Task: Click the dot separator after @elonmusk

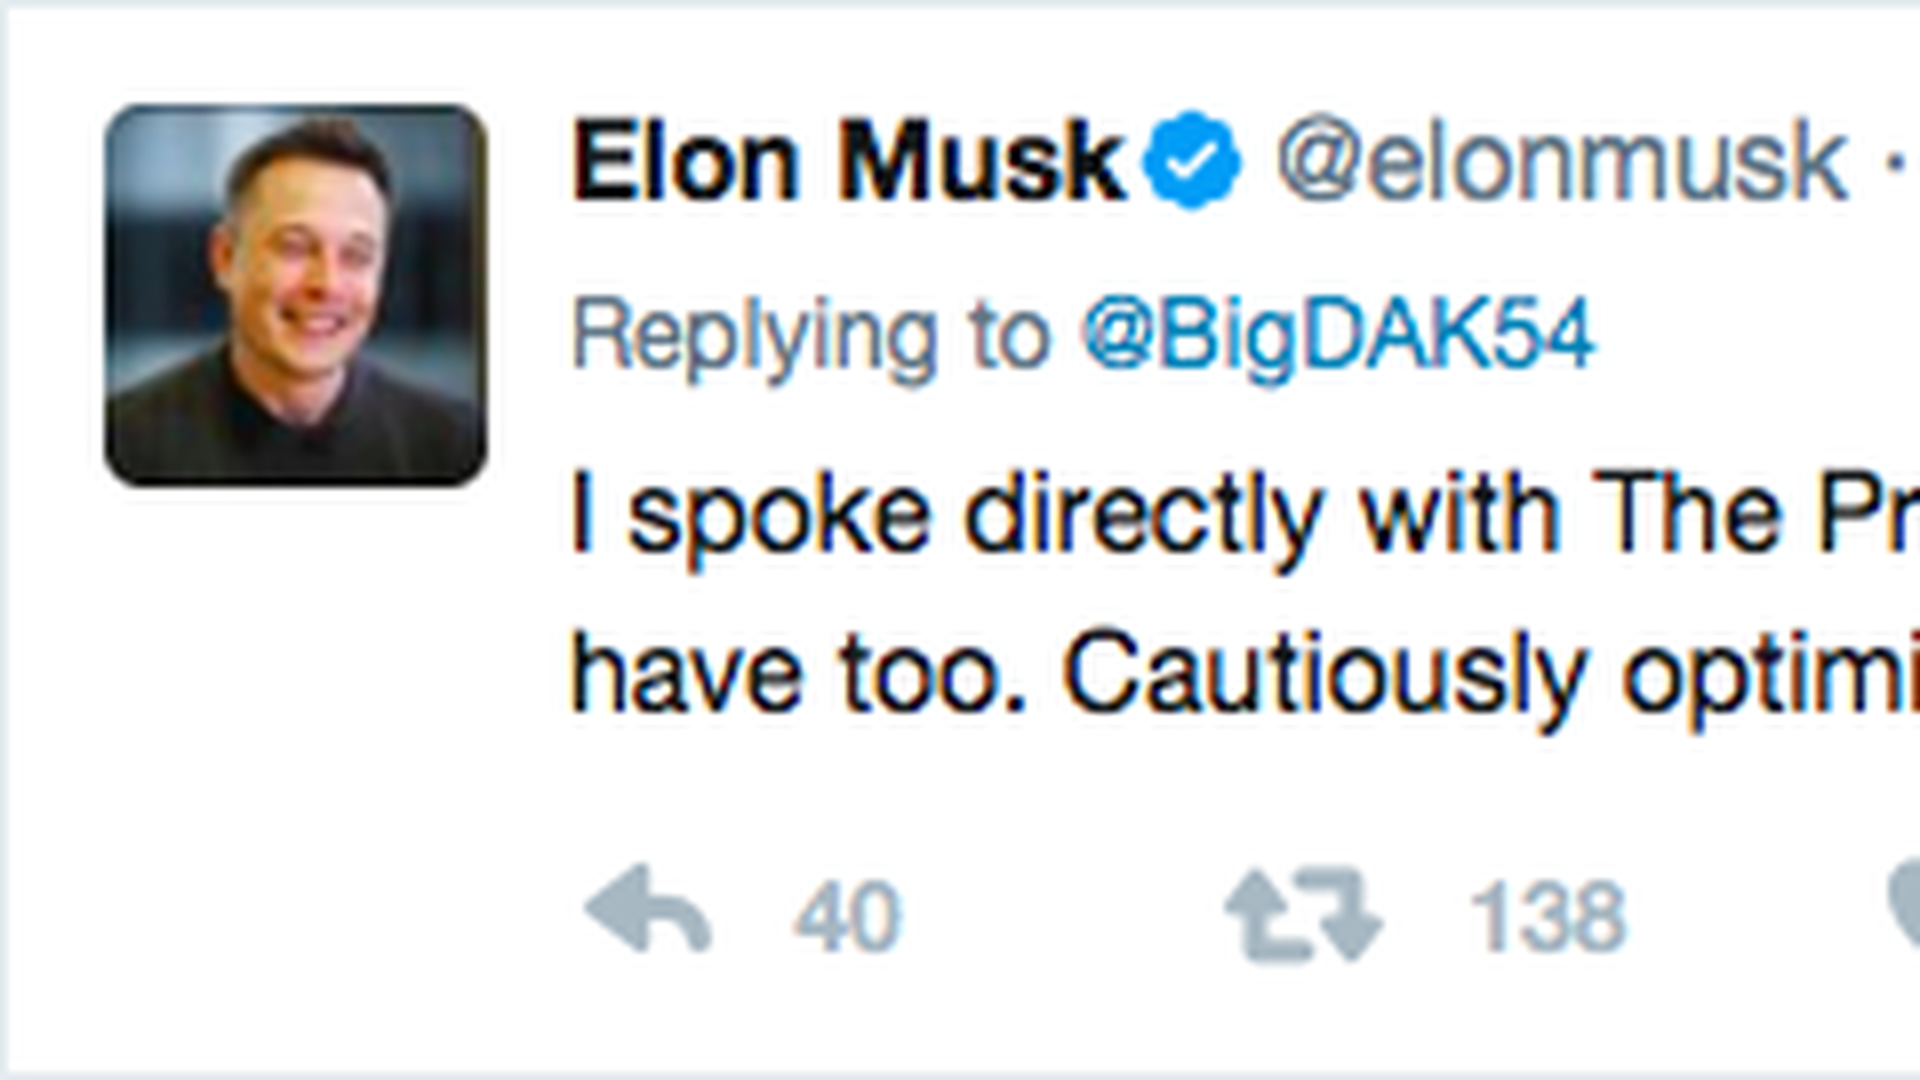Action: [x=1893, y=165]
